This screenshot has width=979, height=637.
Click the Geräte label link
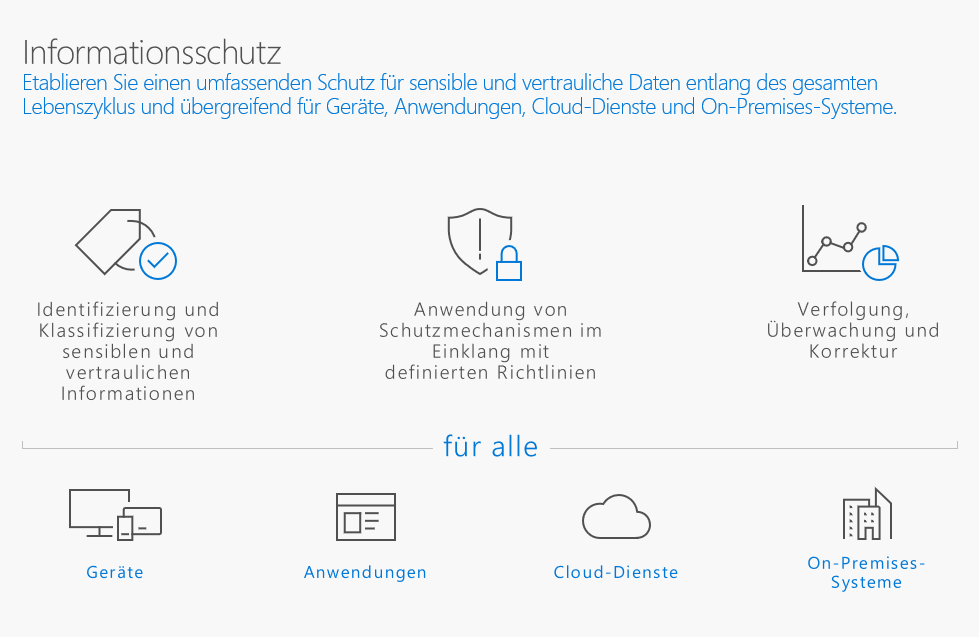(114, 572)
